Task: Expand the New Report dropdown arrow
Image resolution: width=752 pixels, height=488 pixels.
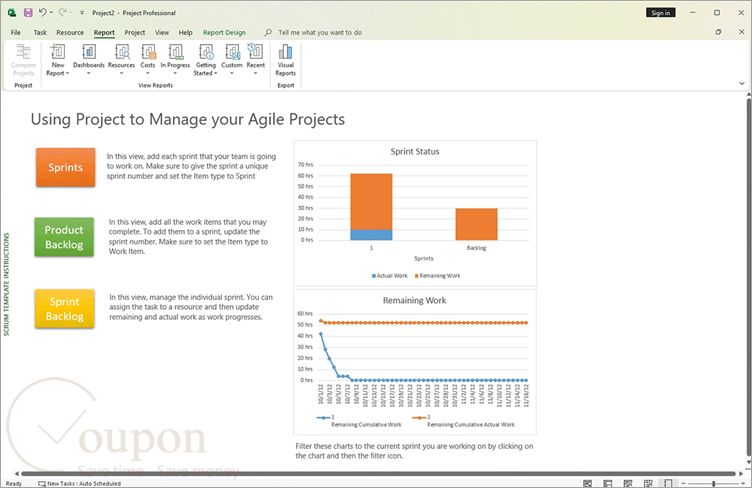Action: (67, 73)
